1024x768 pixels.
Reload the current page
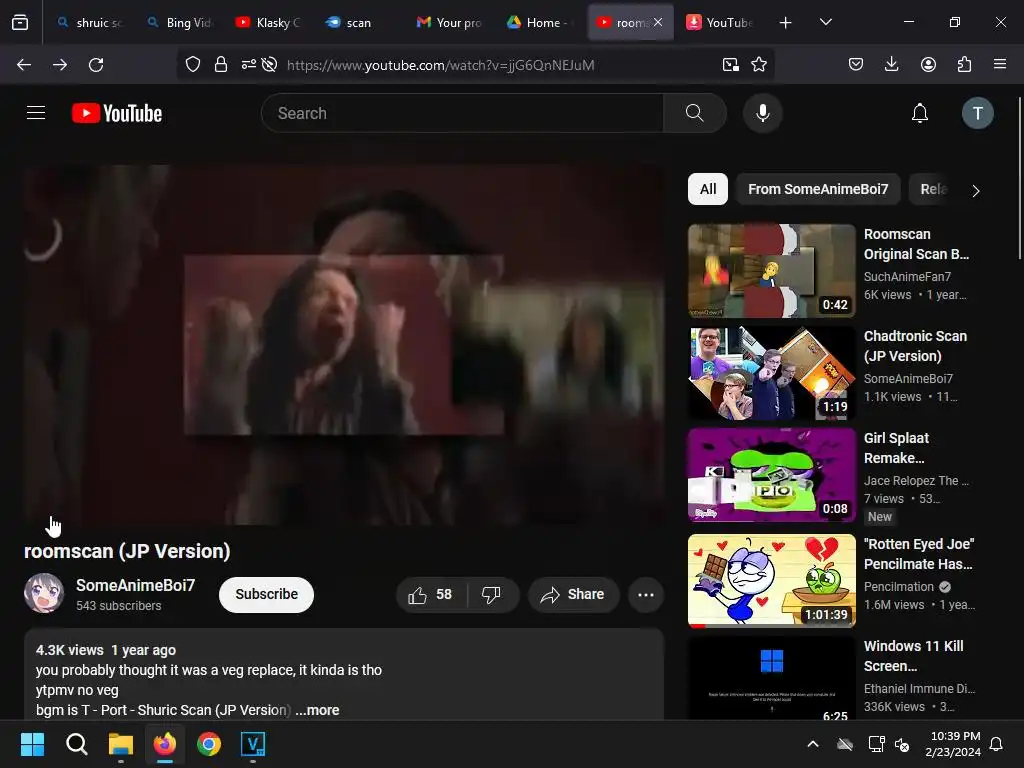[96, 65]
